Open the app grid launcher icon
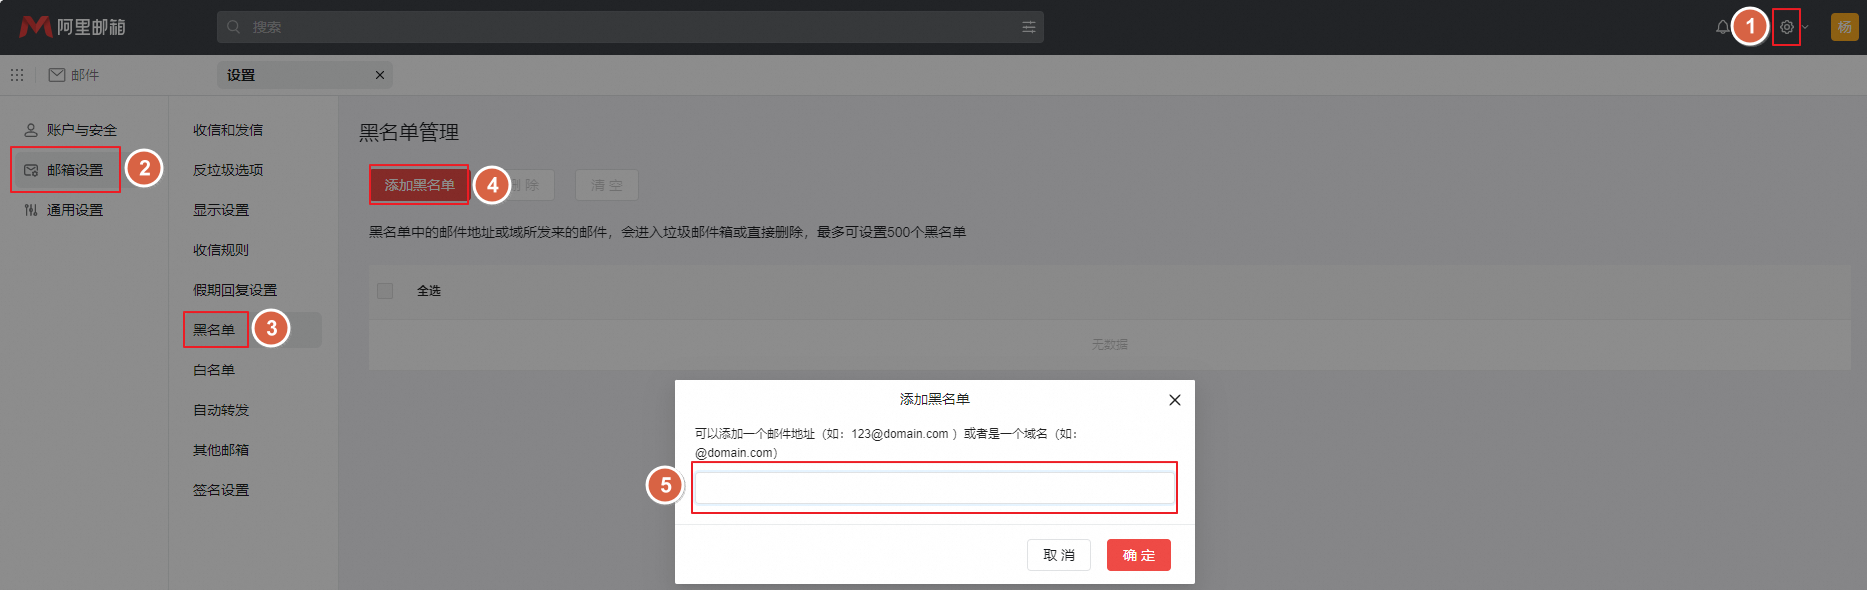Viewport: 1867px width, 590px height. tap(17, 75)
